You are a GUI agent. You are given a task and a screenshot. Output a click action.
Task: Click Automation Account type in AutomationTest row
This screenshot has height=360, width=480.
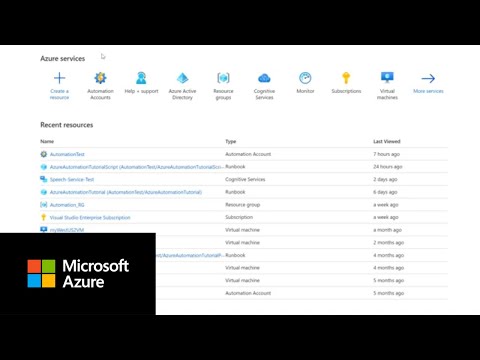click(248, 154)
